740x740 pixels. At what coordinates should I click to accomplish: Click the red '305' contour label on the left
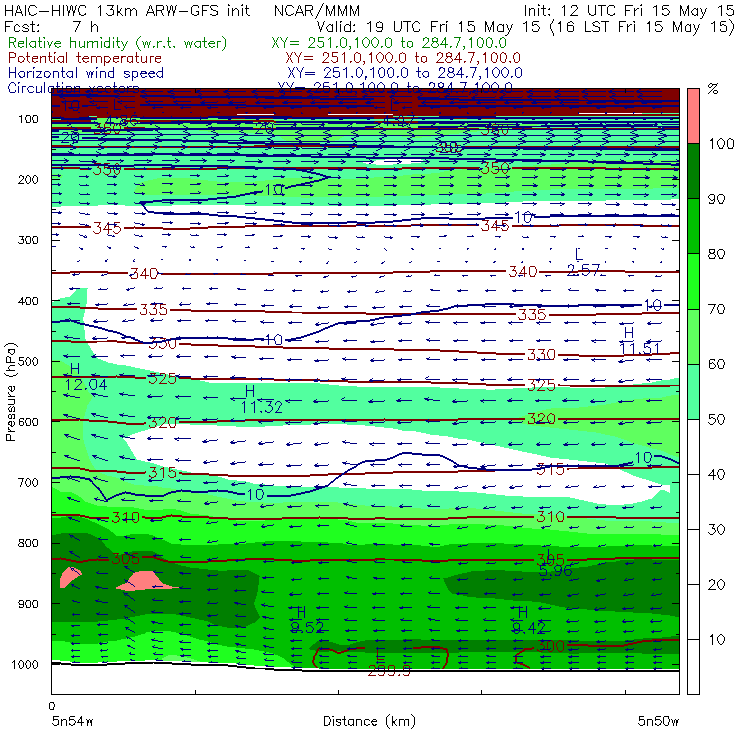tap(126, 559)
